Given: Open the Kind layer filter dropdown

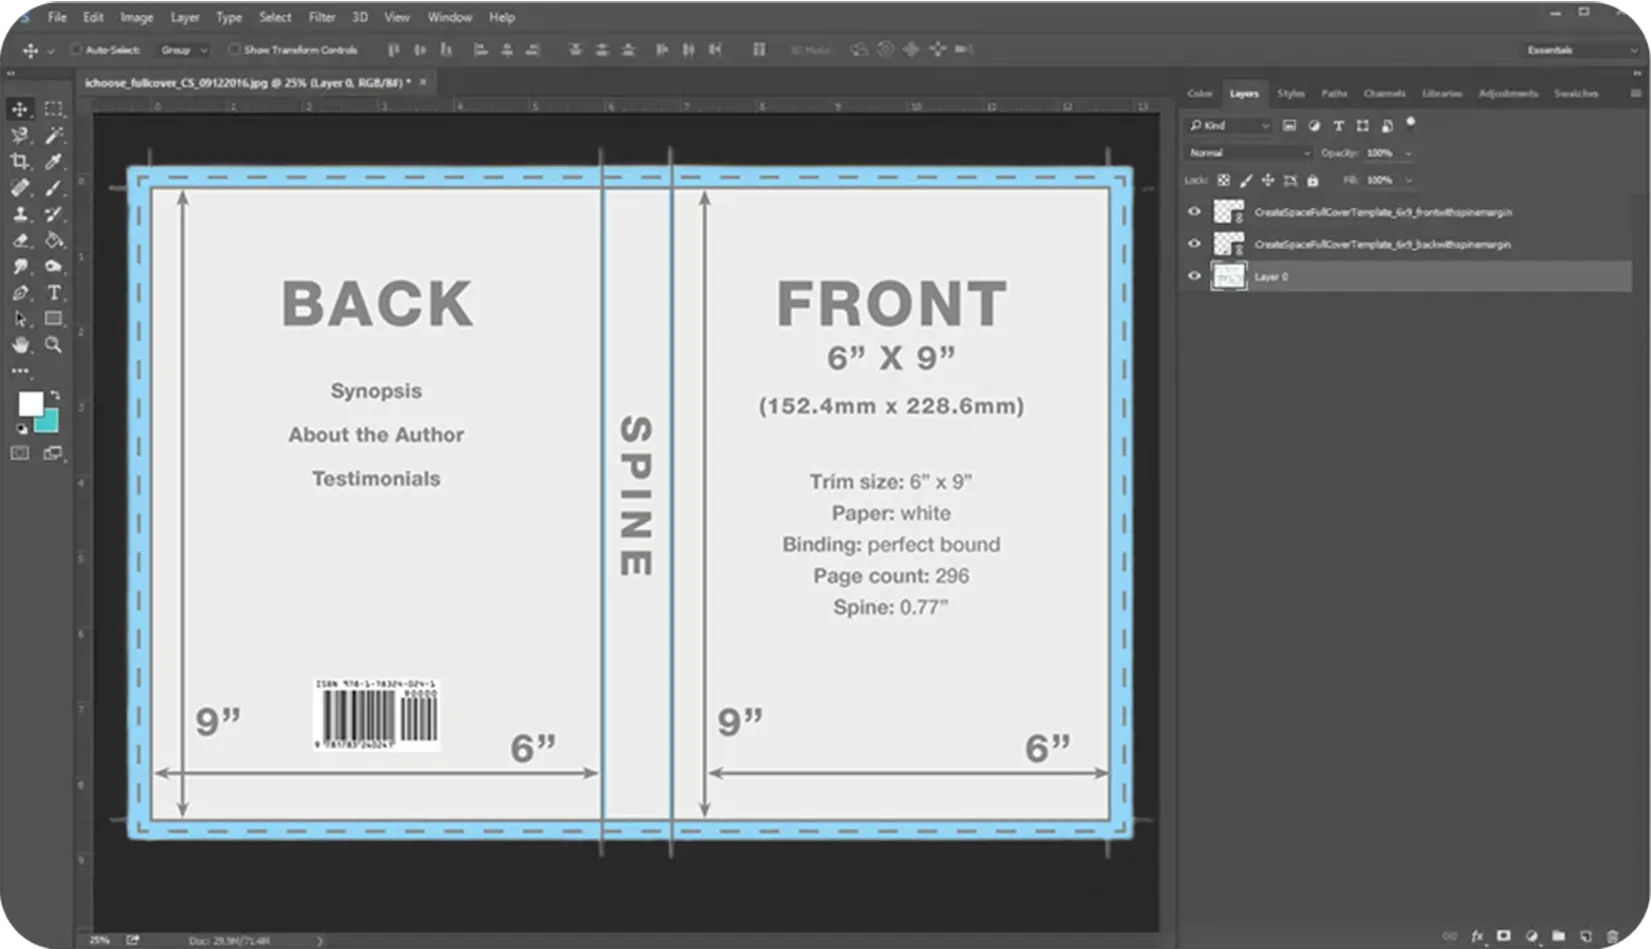Looking at the screenshot, I should (x=1229, y=125).
